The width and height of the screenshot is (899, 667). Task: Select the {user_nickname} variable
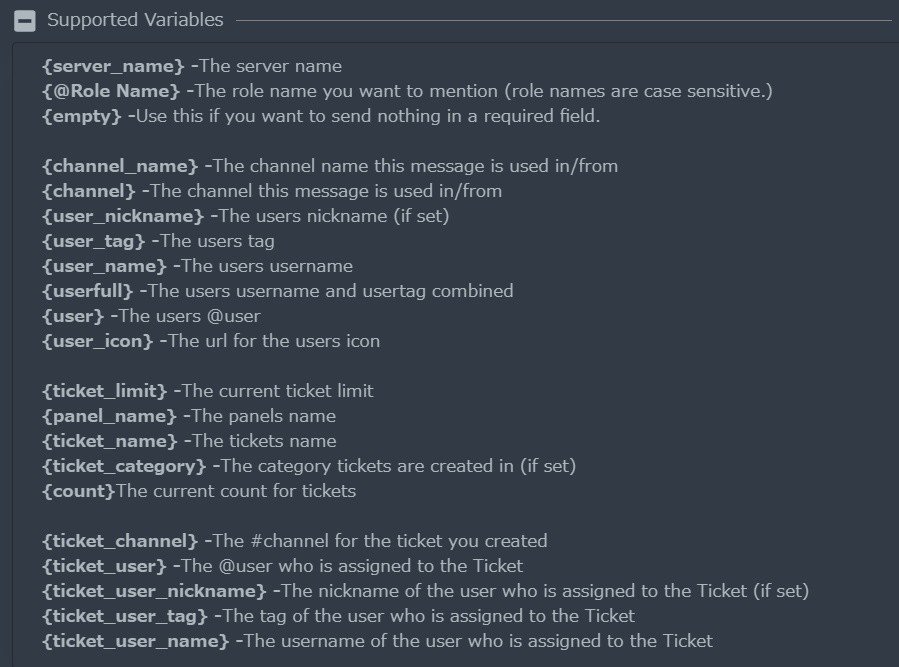click(123, 216)
